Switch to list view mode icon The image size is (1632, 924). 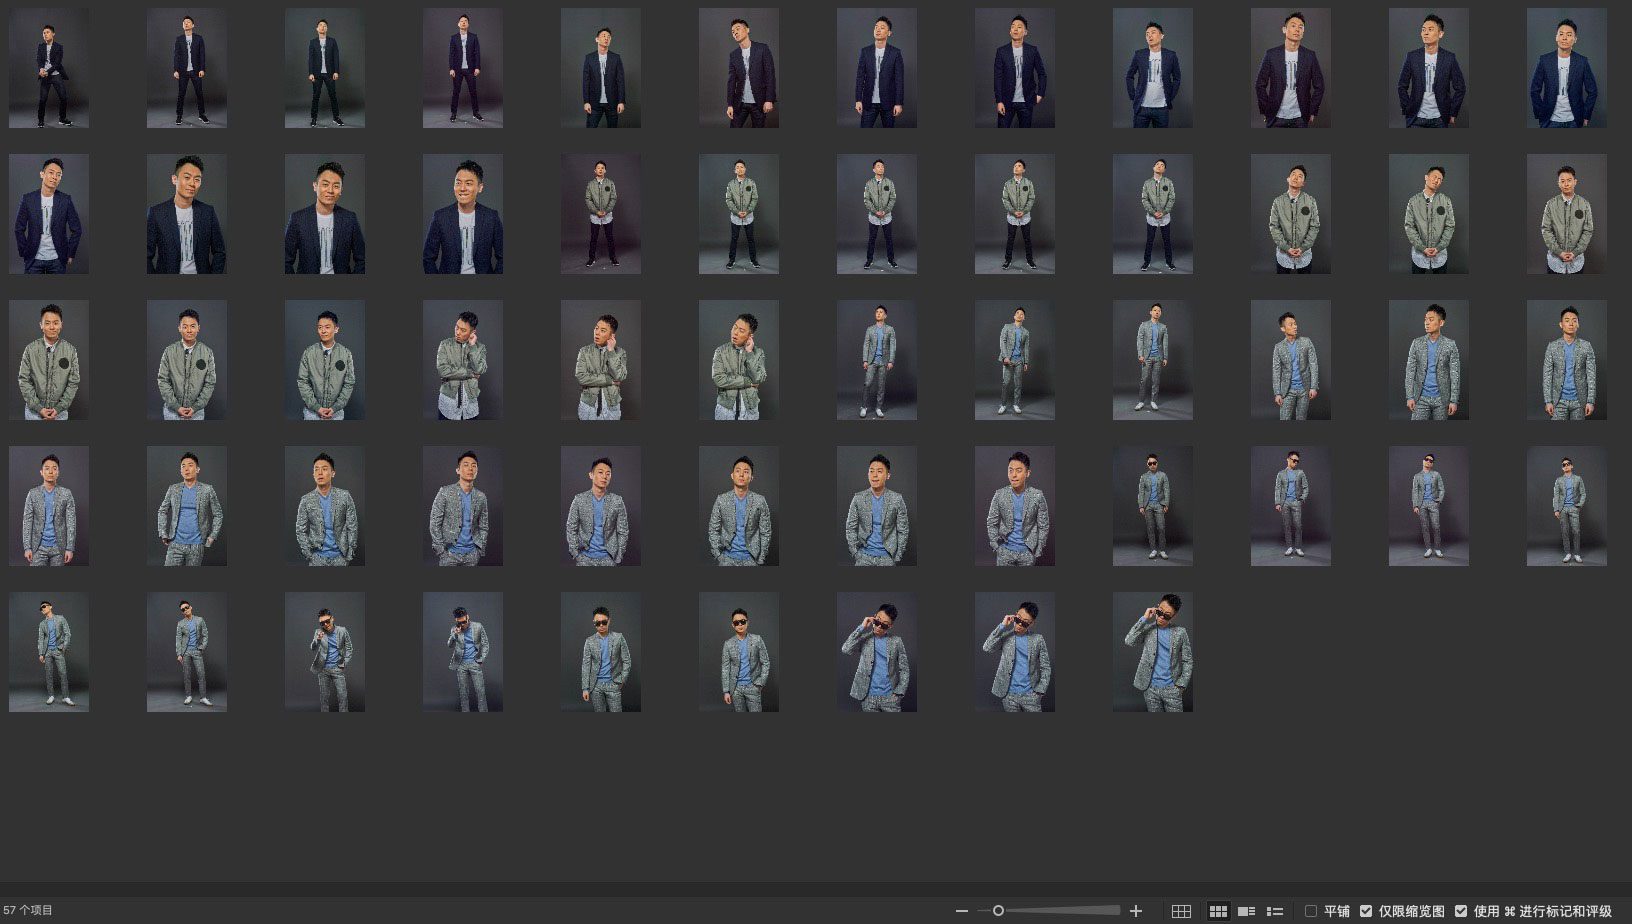click(1275, 911)
